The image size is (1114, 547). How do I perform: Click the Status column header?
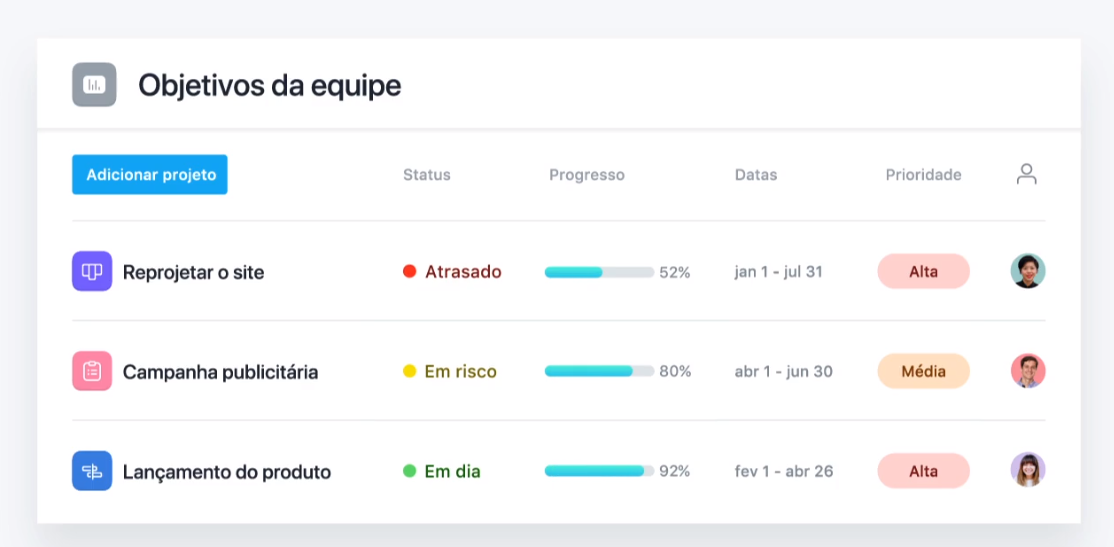(x=427, y=175)
